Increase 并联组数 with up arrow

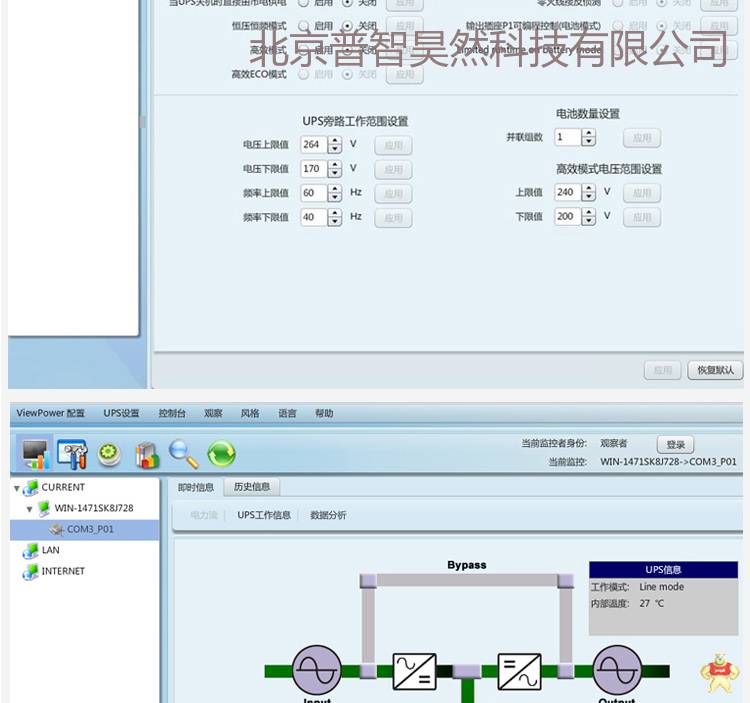coord(589,133)
